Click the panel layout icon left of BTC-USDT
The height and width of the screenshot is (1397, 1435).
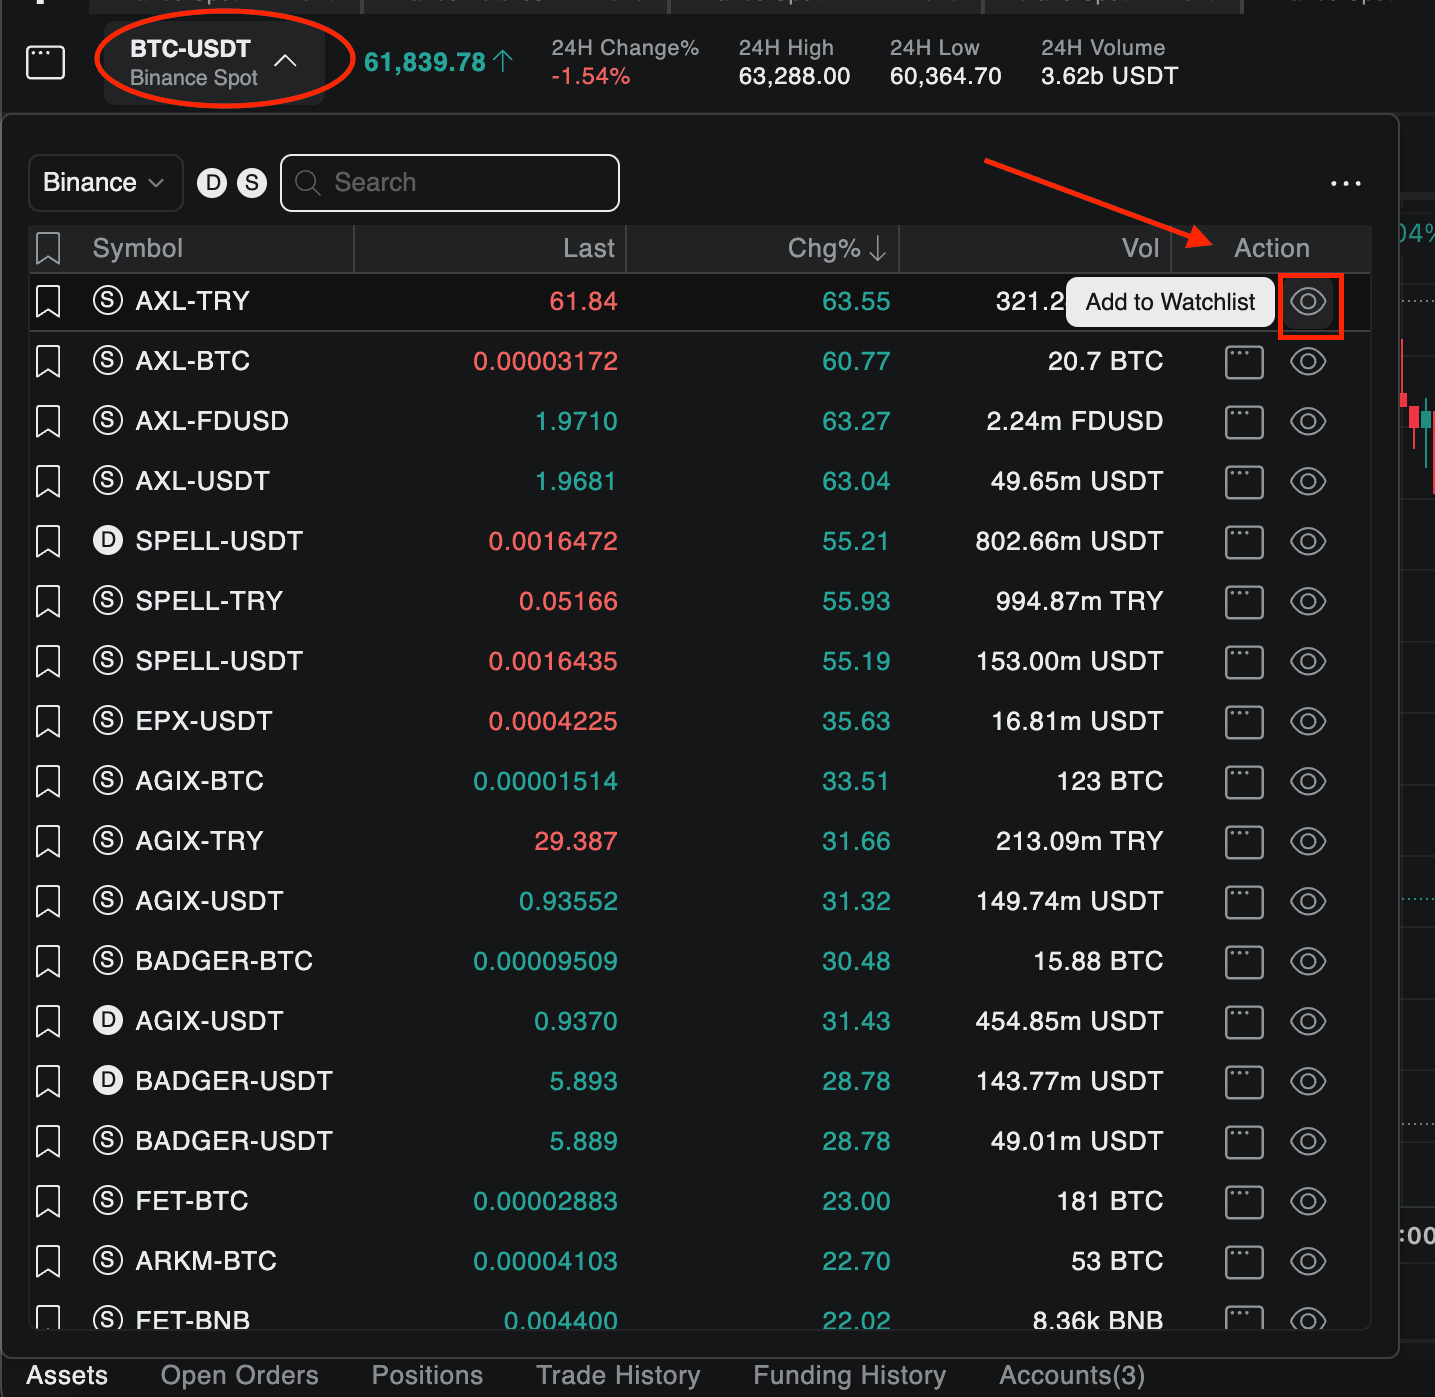pyautogui.click(x=45, y=62)
